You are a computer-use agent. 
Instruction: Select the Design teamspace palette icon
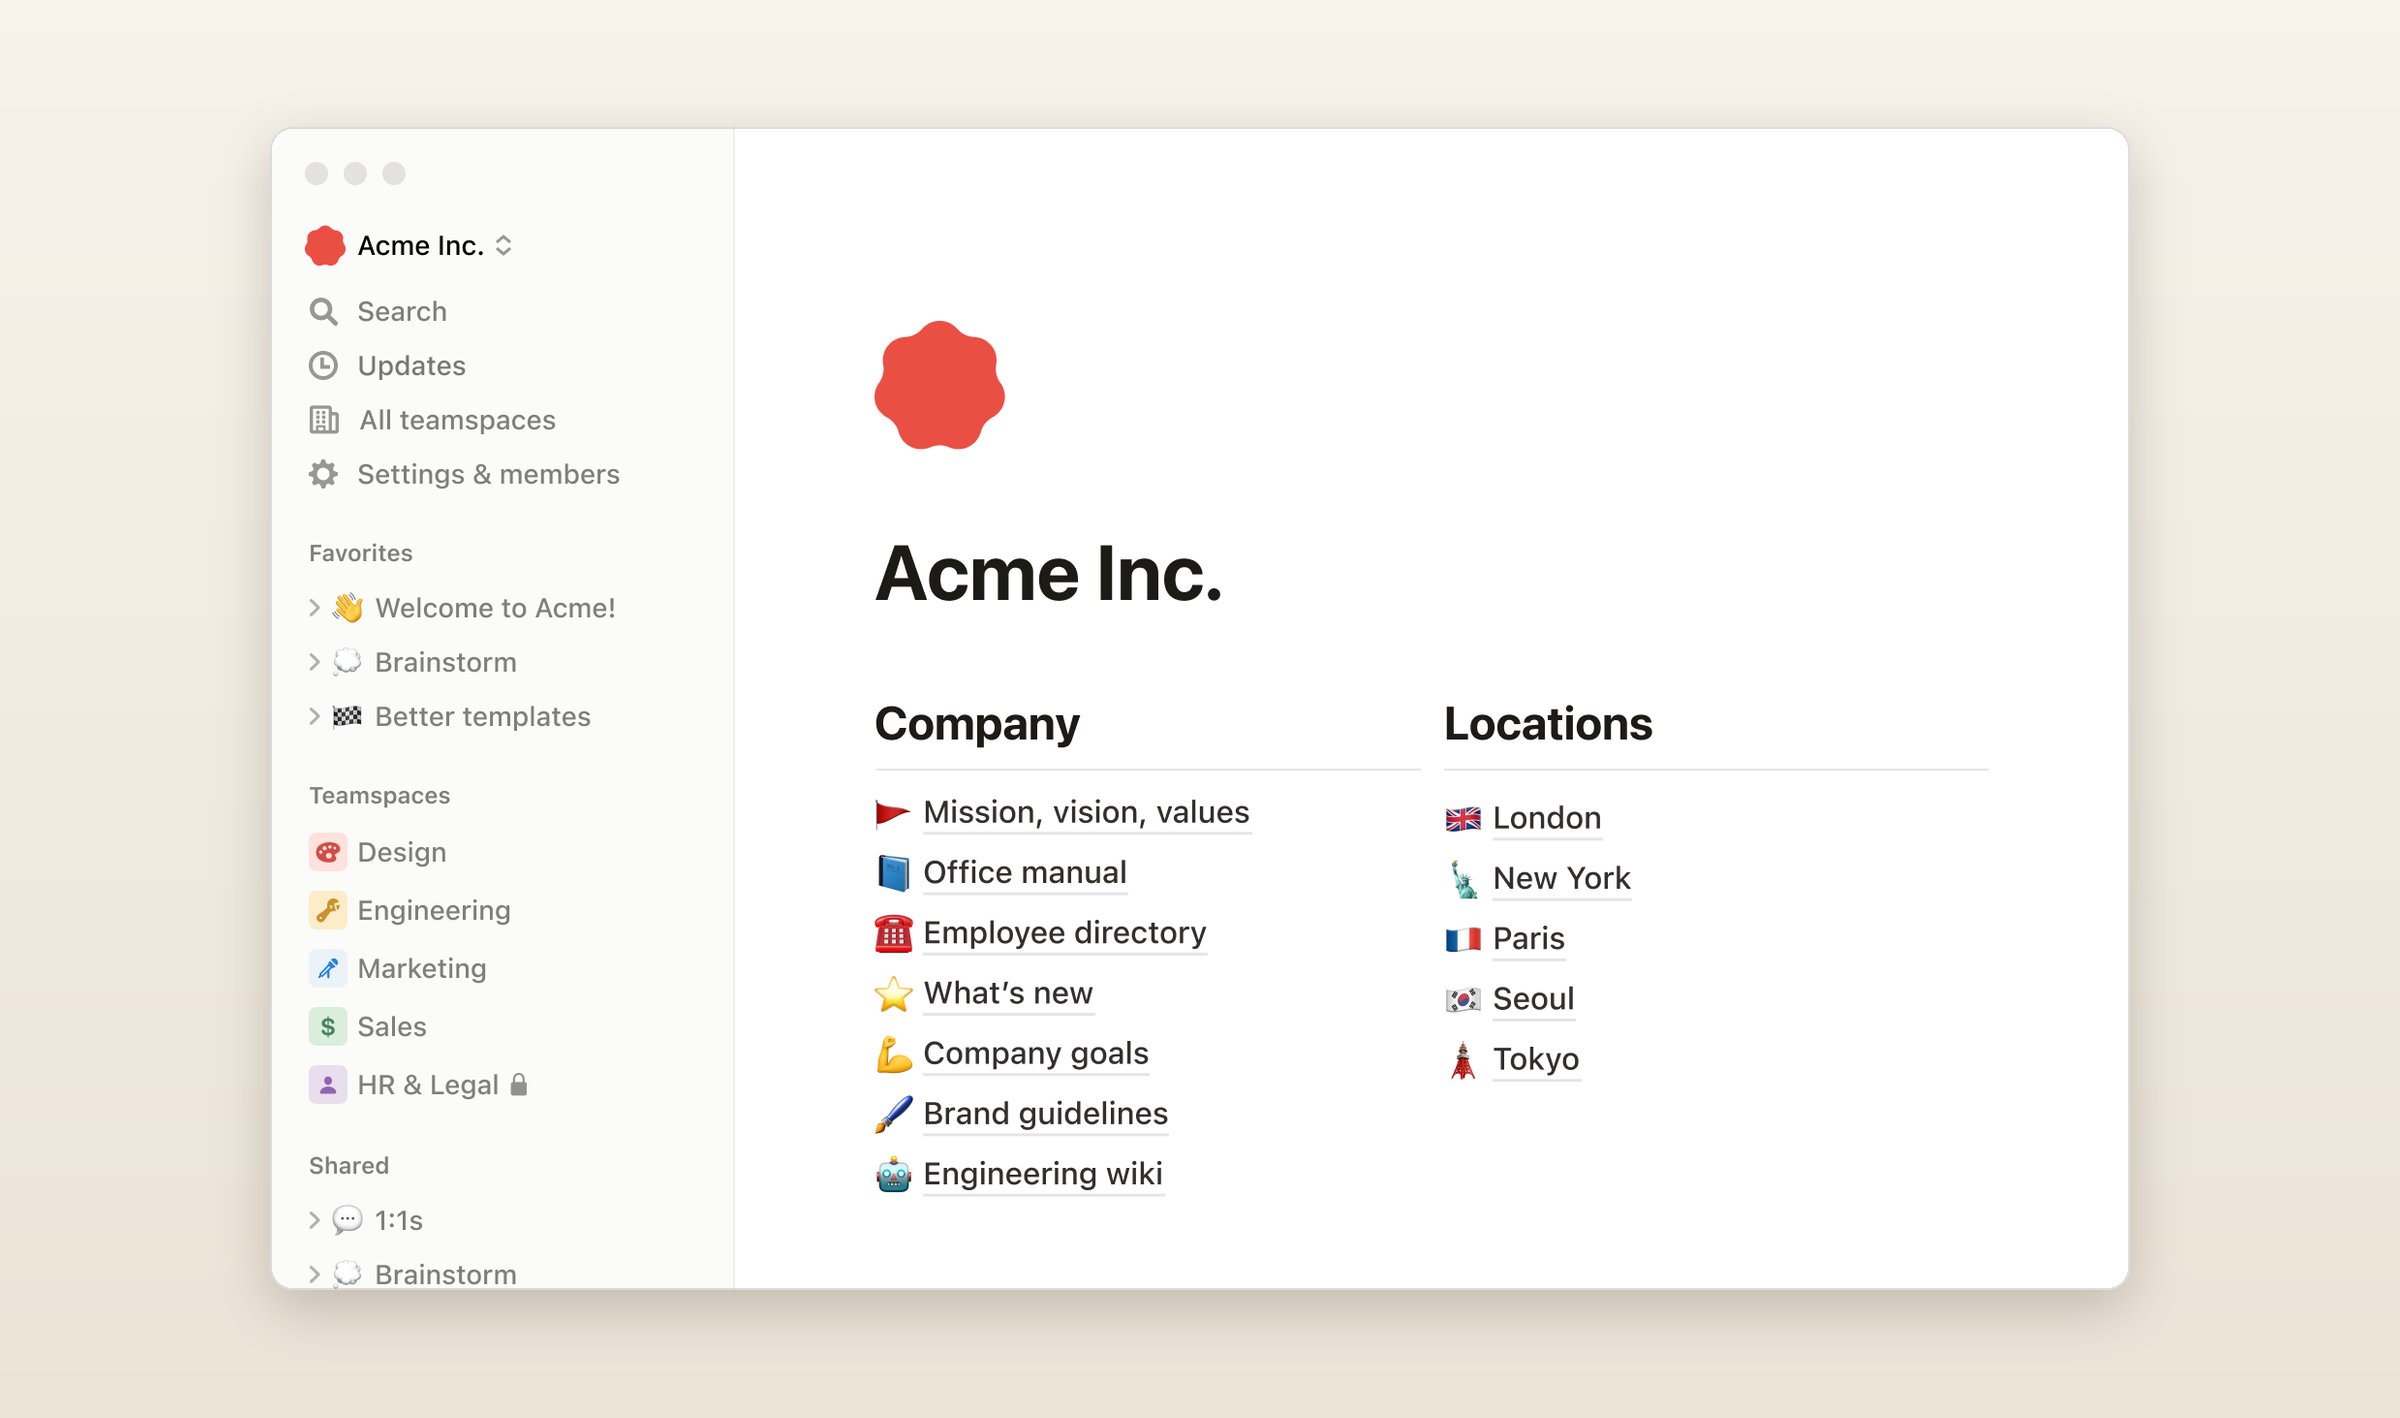pos(328,852)
